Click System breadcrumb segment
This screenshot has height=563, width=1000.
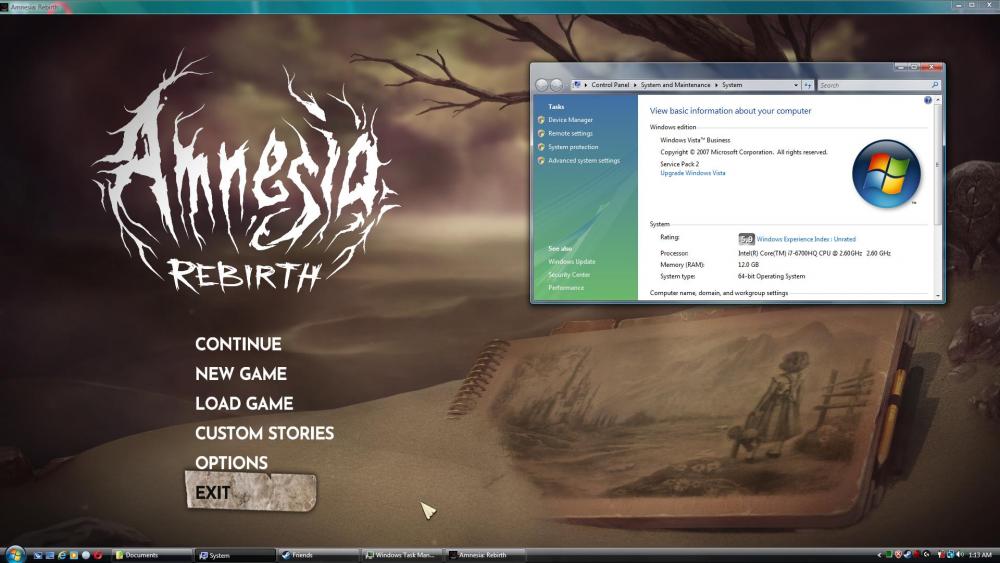point(732,85)
